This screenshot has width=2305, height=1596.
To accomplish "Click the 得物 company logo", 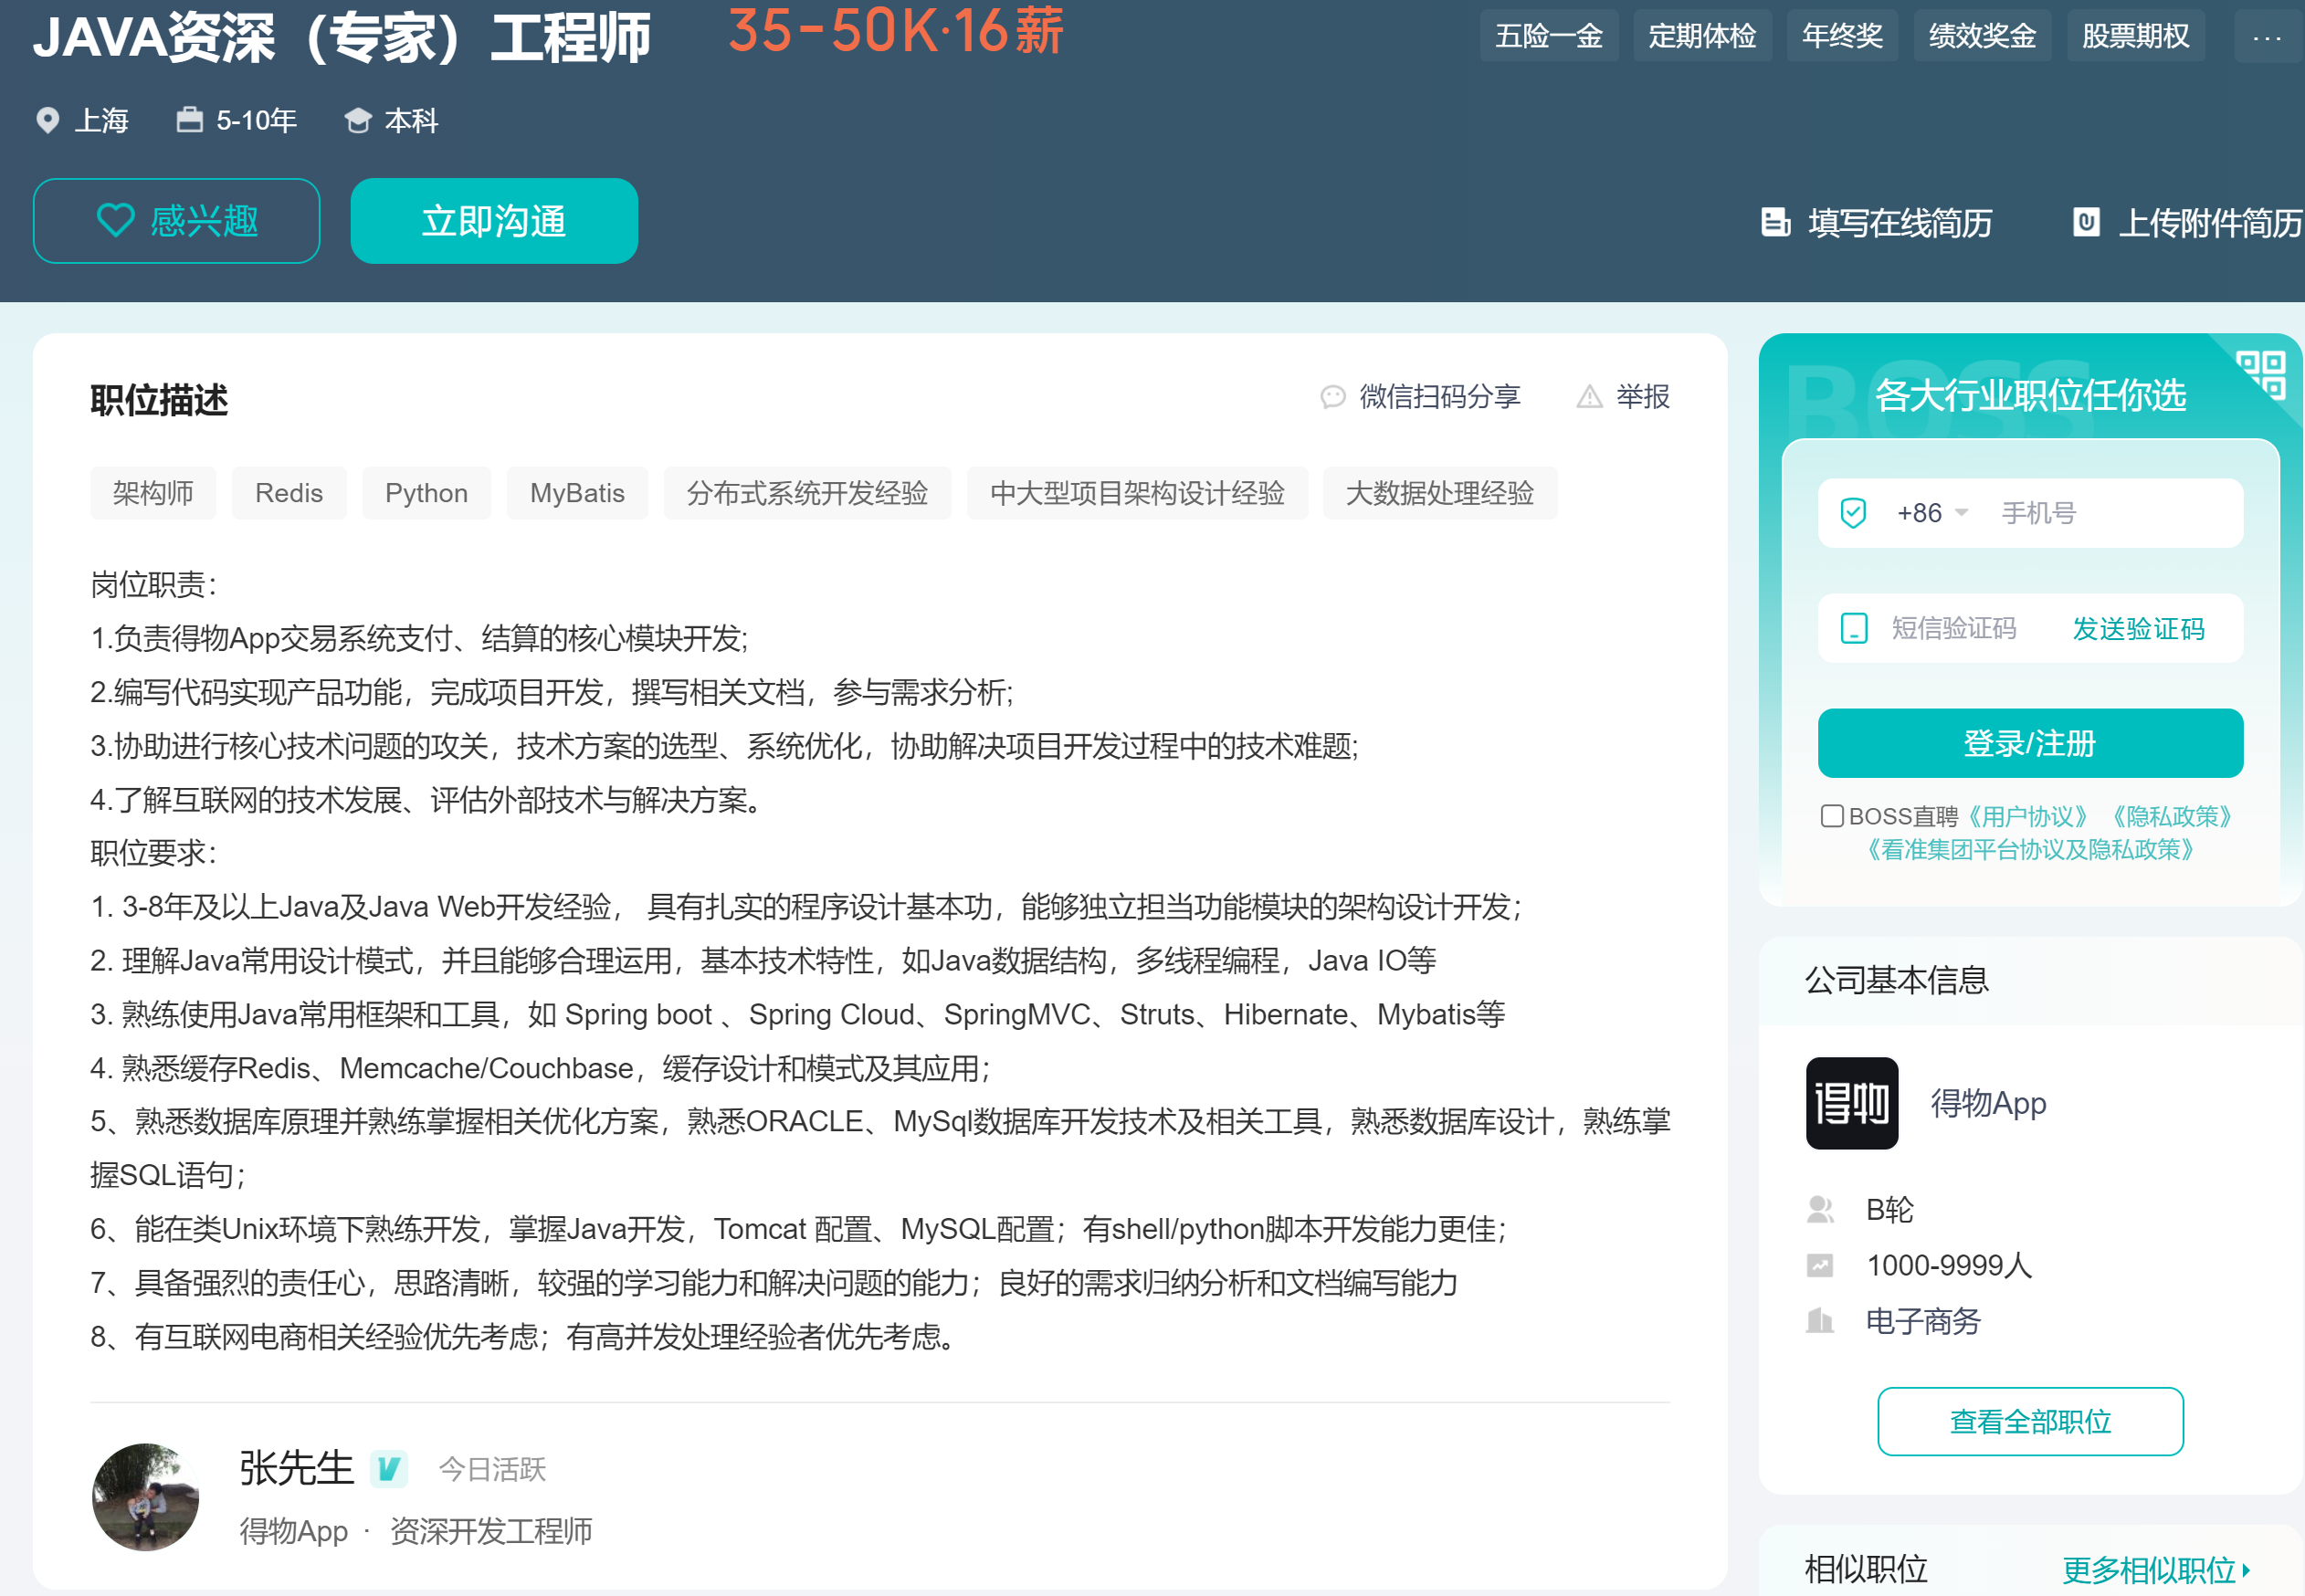I will pos(1852,1103).
